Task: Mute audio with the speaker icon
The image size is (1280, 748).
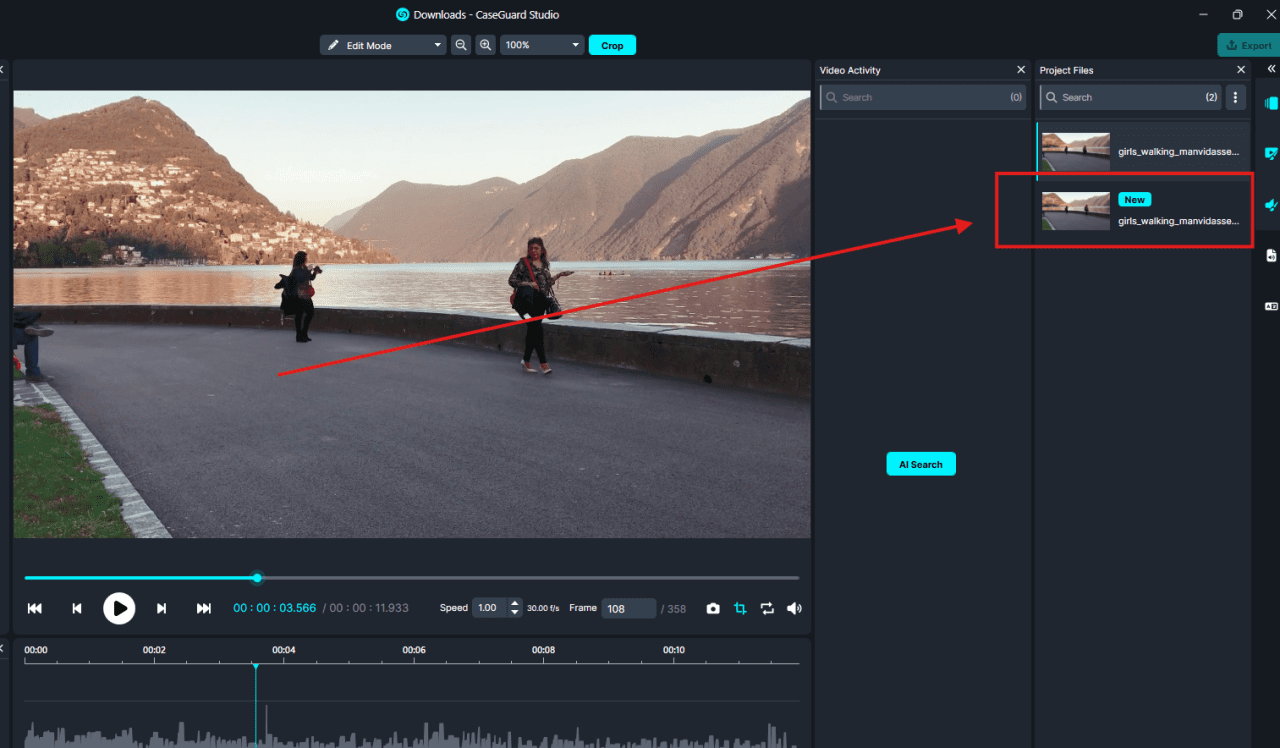Action: [794, 608]
